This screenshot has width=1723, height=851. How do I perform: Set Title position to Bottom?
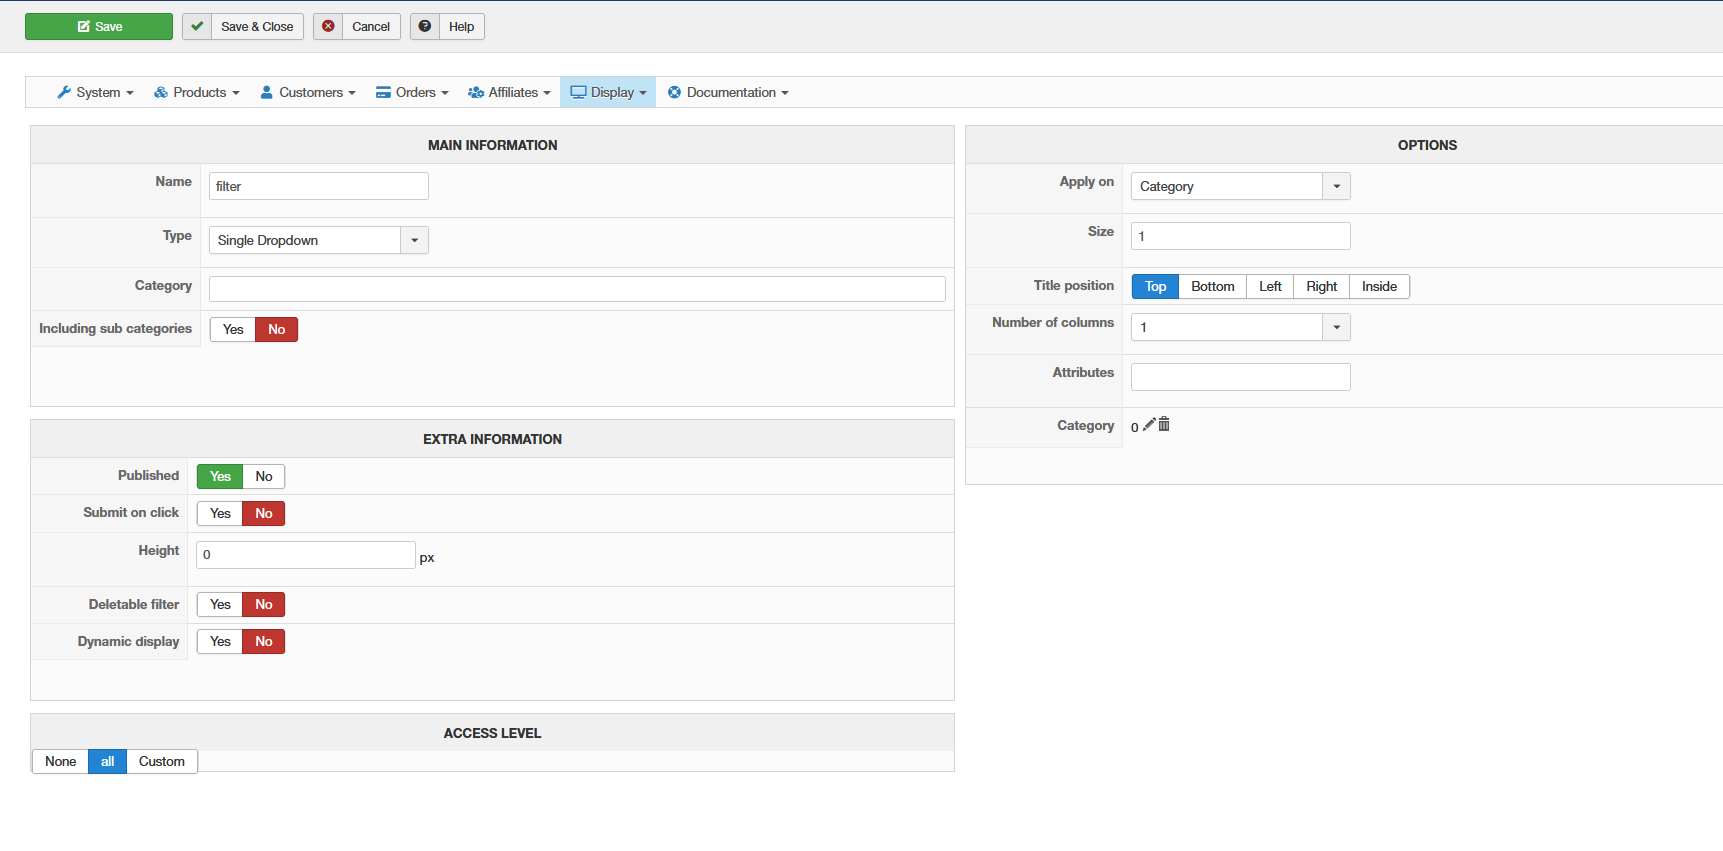click(x=1212, y=286)
